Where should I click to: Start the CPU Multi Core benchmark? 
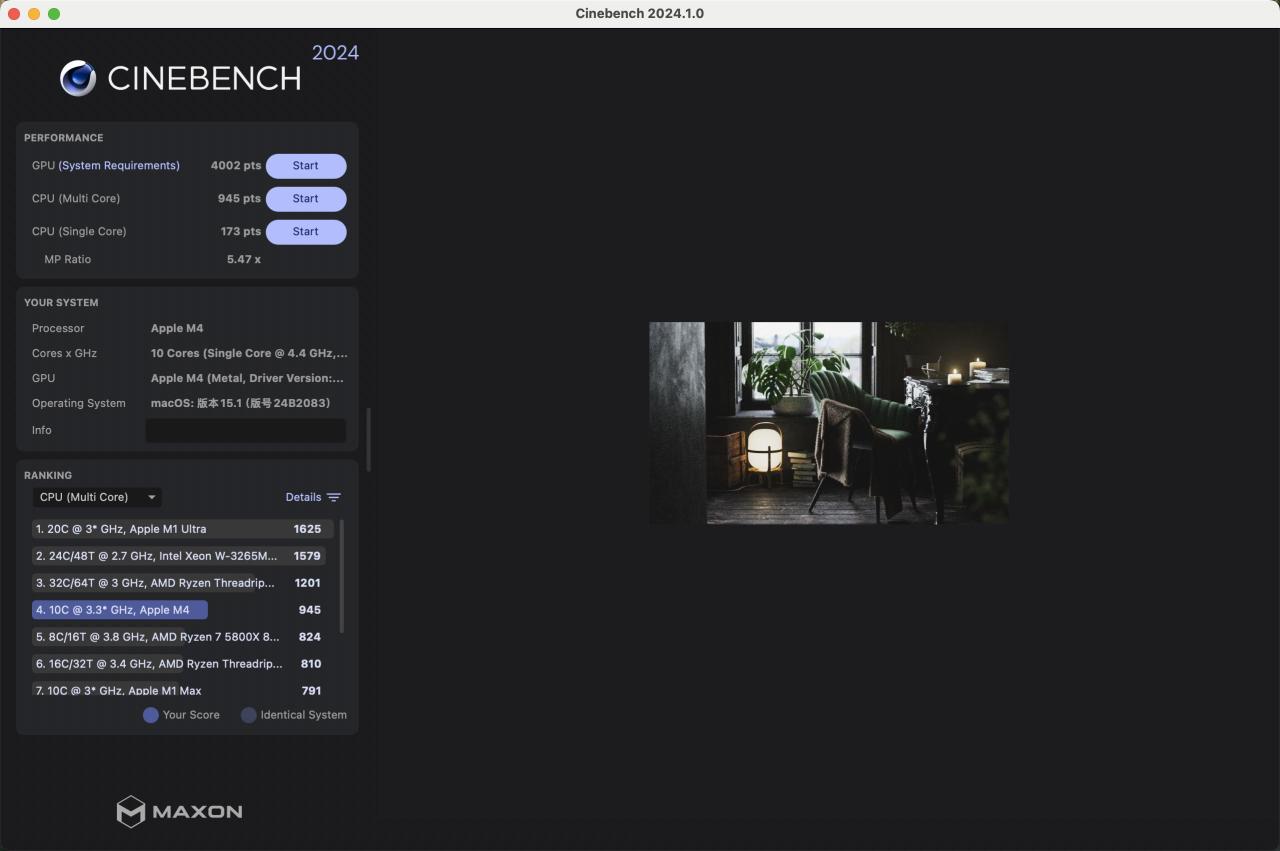click(306, 199)
